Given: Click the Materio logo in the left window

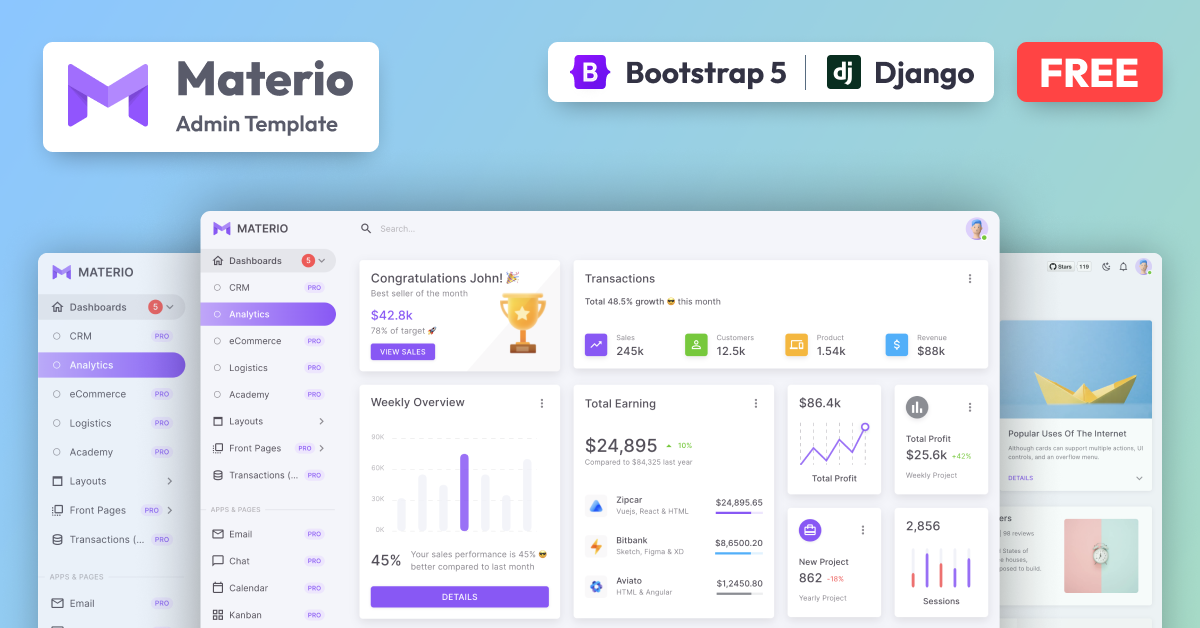Looking at the screenshot, I should click(62, 272).
